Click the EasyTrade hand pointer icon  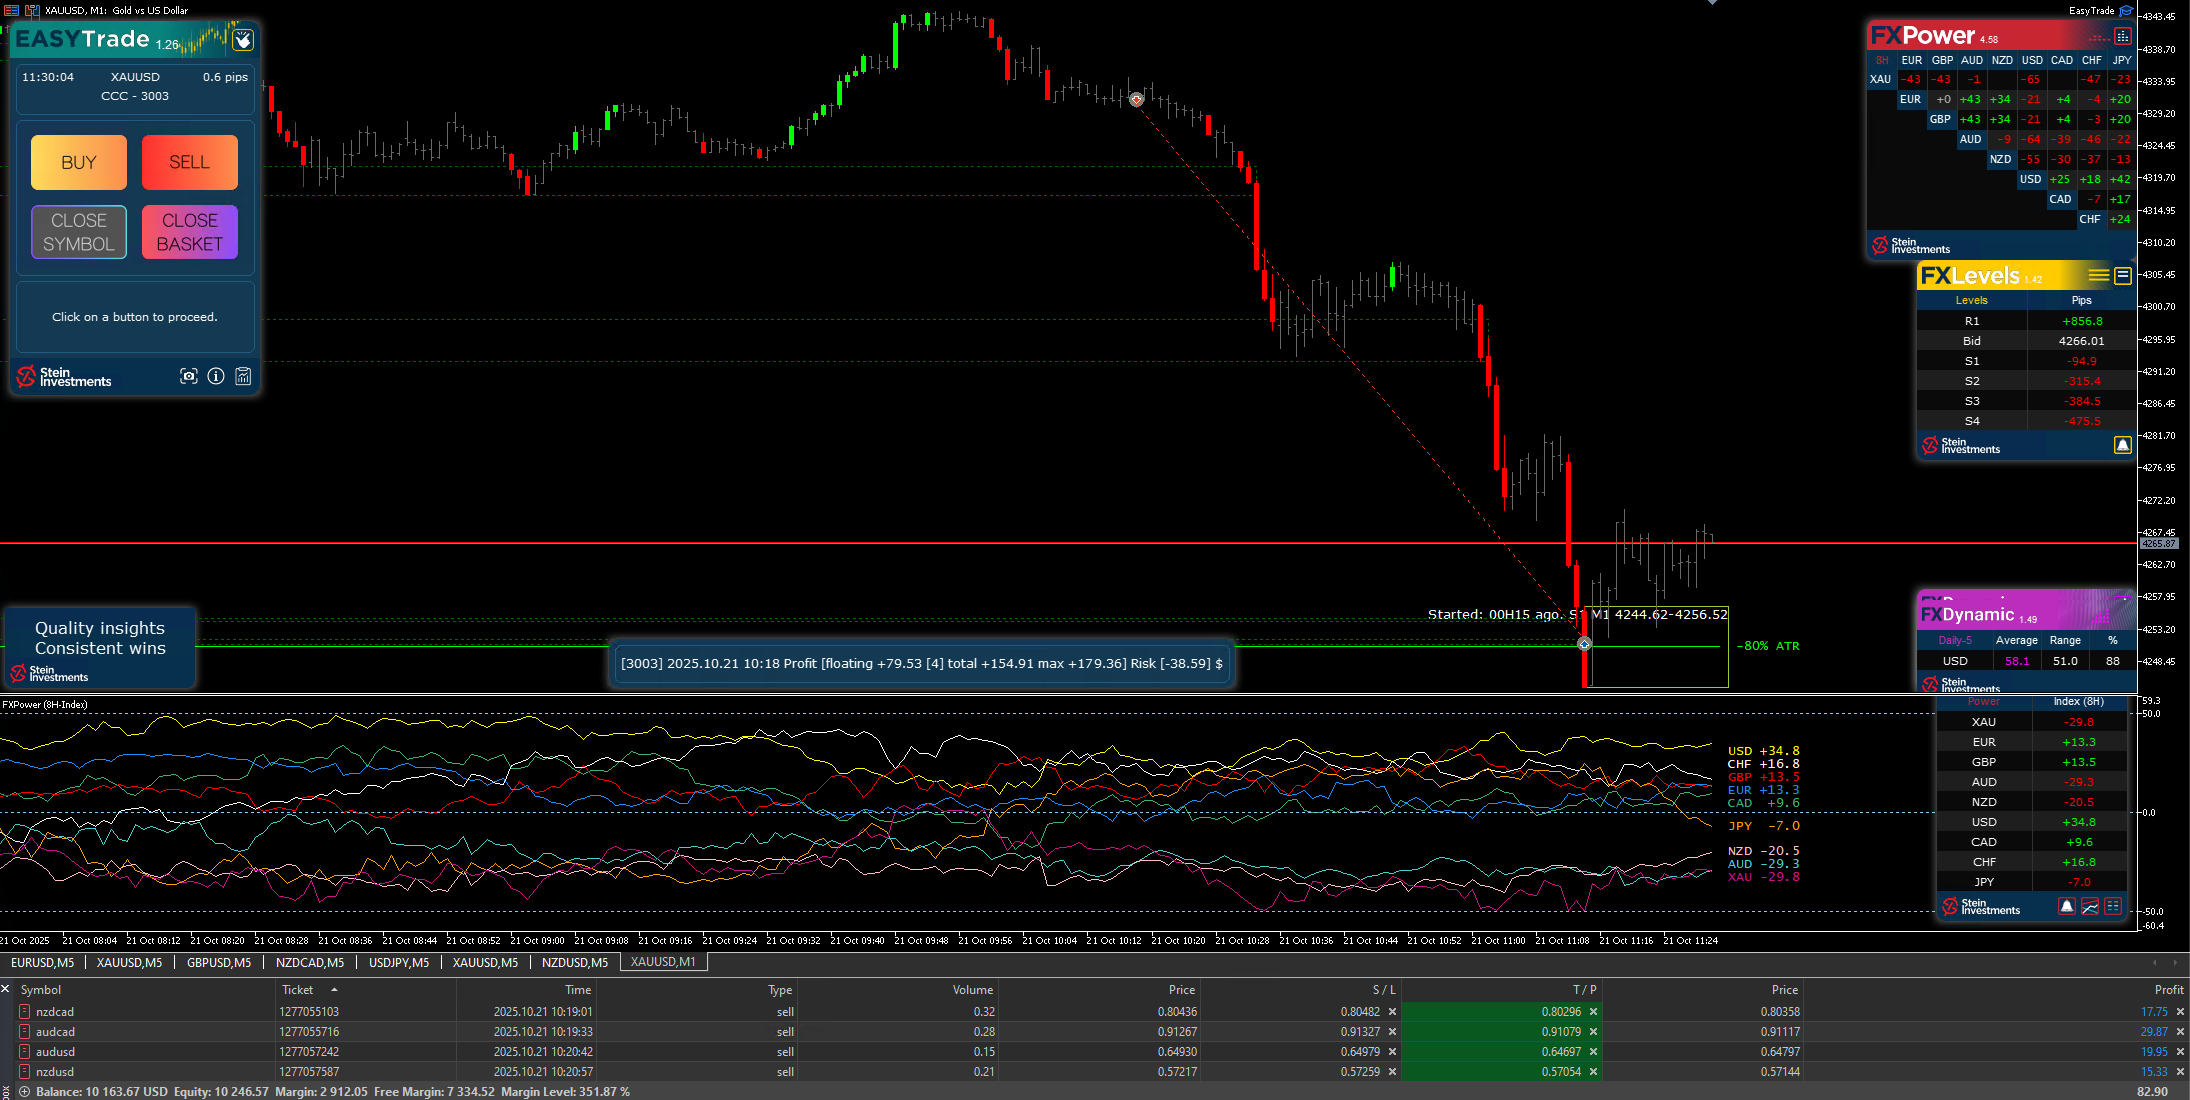(x=243, y=40)
